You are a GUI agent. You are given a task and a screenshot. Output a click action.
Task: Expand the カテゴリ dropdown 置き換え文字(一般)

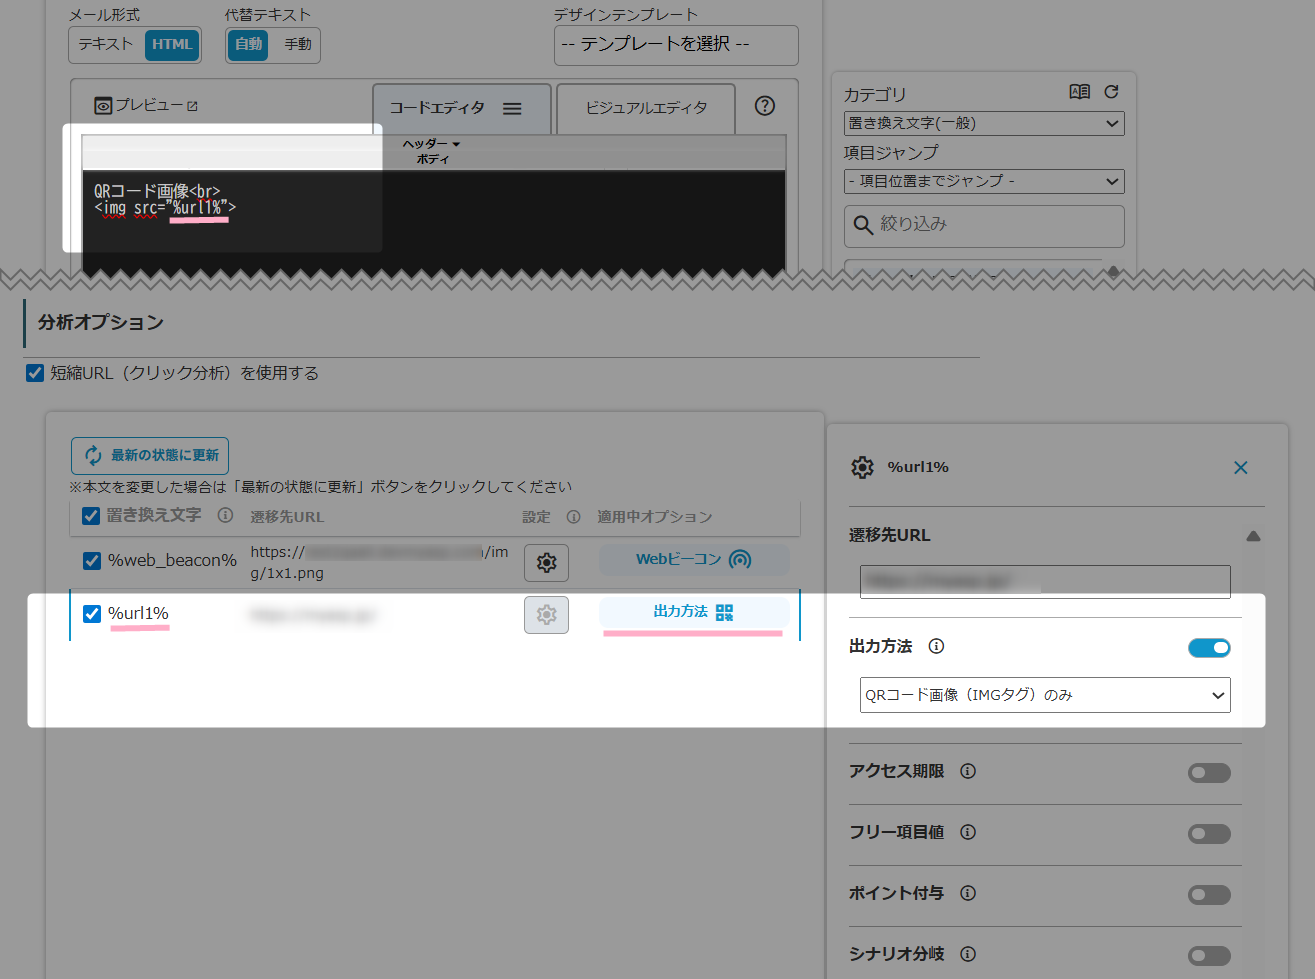coord(984,124)
